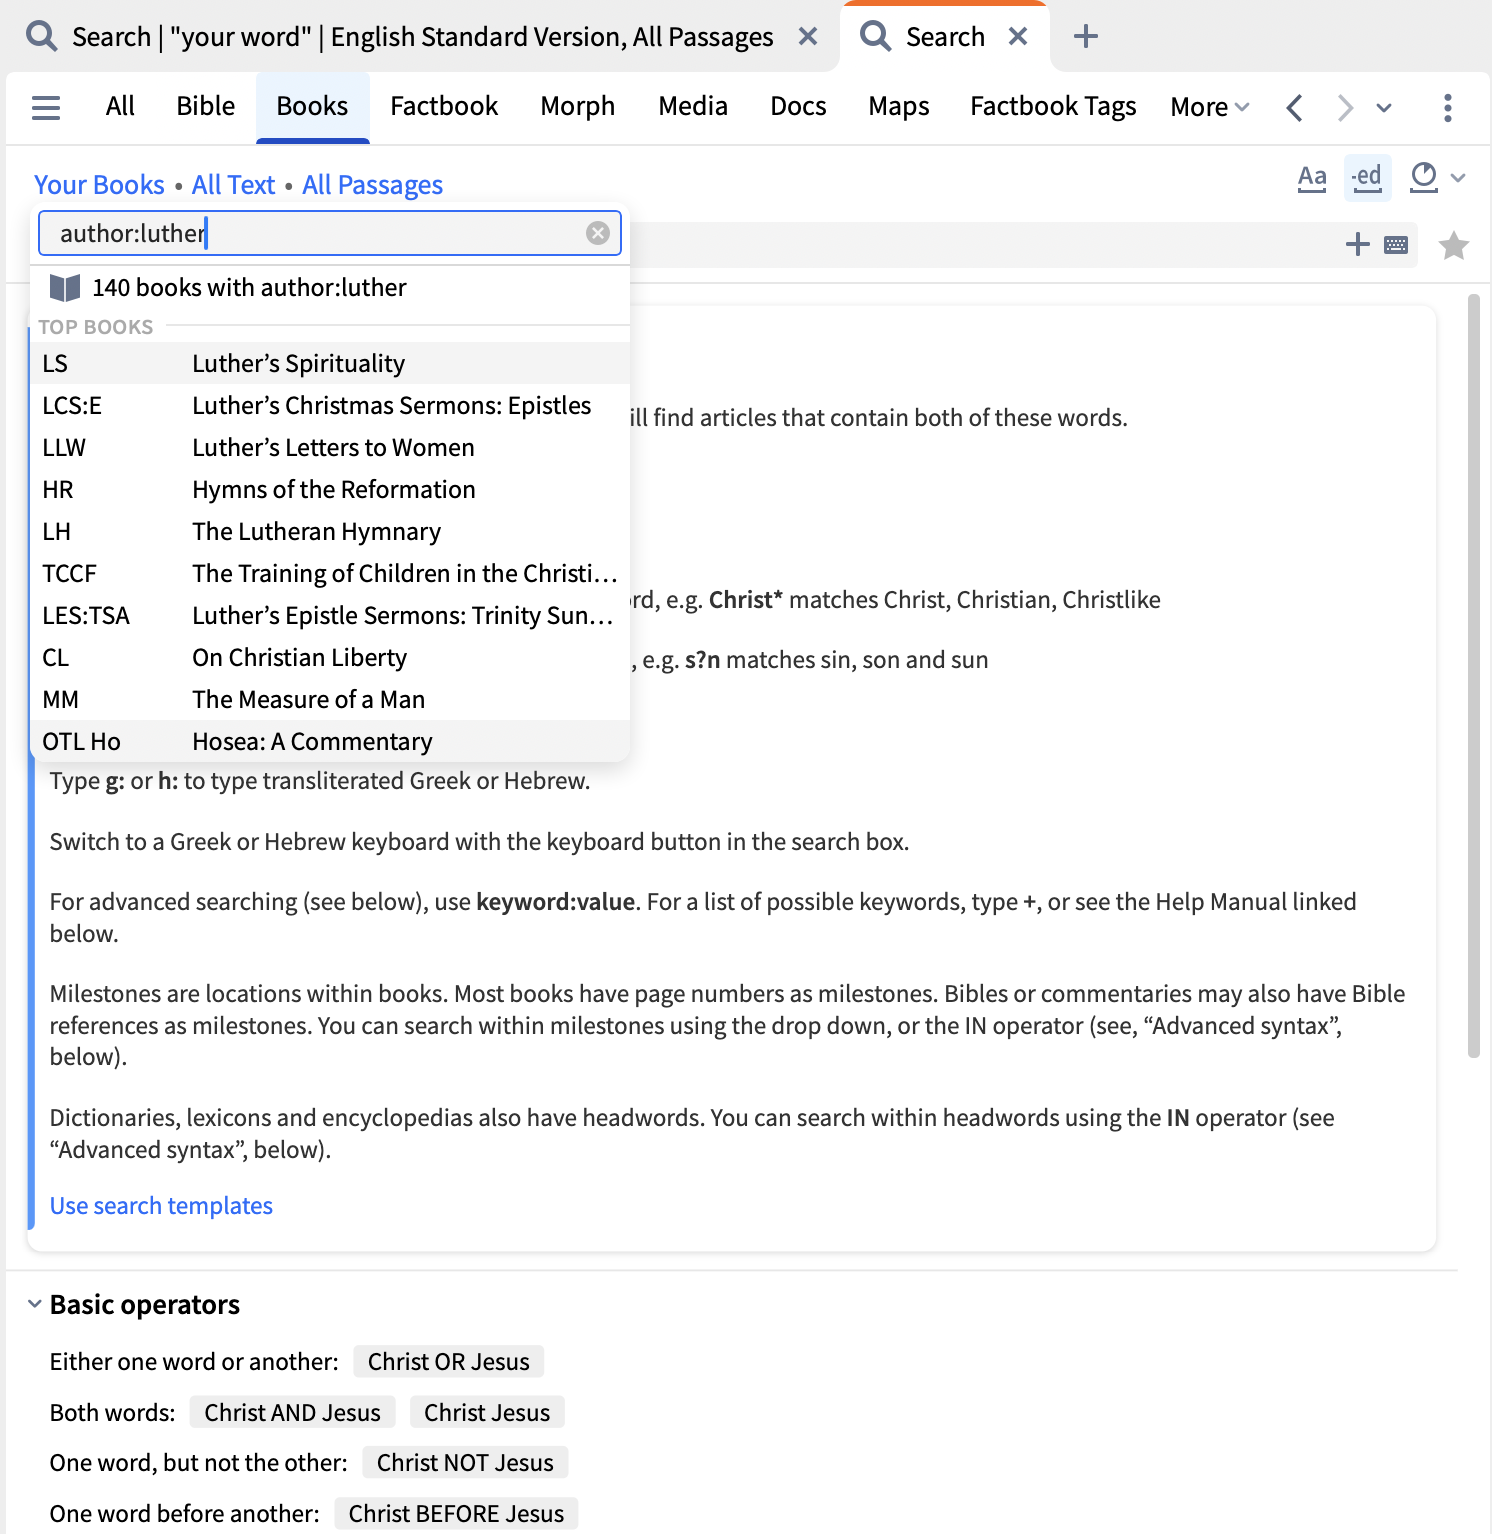Go forward with the right arrow

click(1345, 107)
